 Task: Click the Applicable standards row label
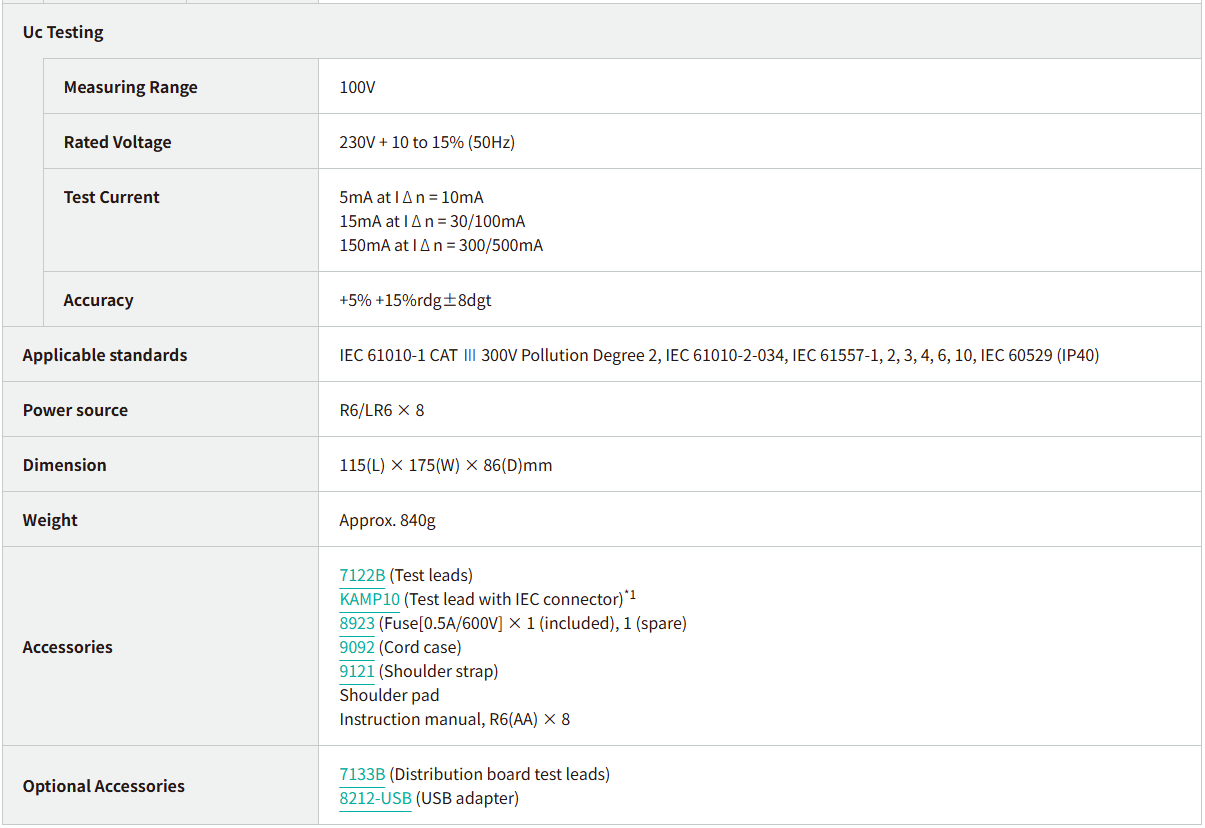[105, 355]
